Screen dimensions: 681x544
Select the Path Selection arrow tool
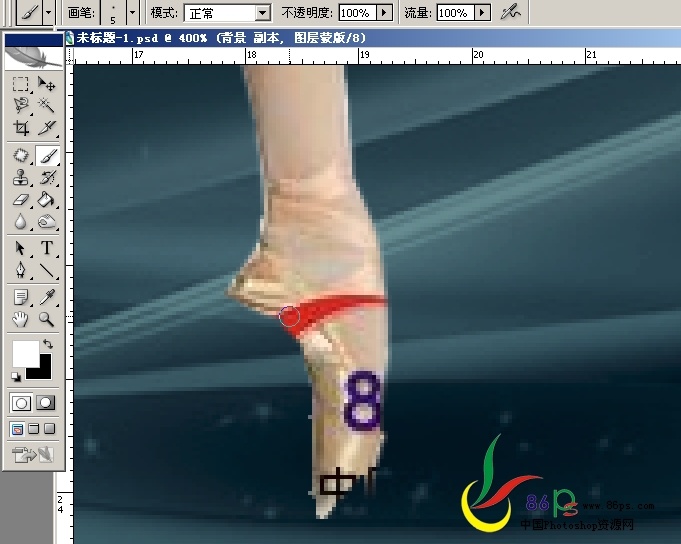pyautogui.click(x=21, y=248)
